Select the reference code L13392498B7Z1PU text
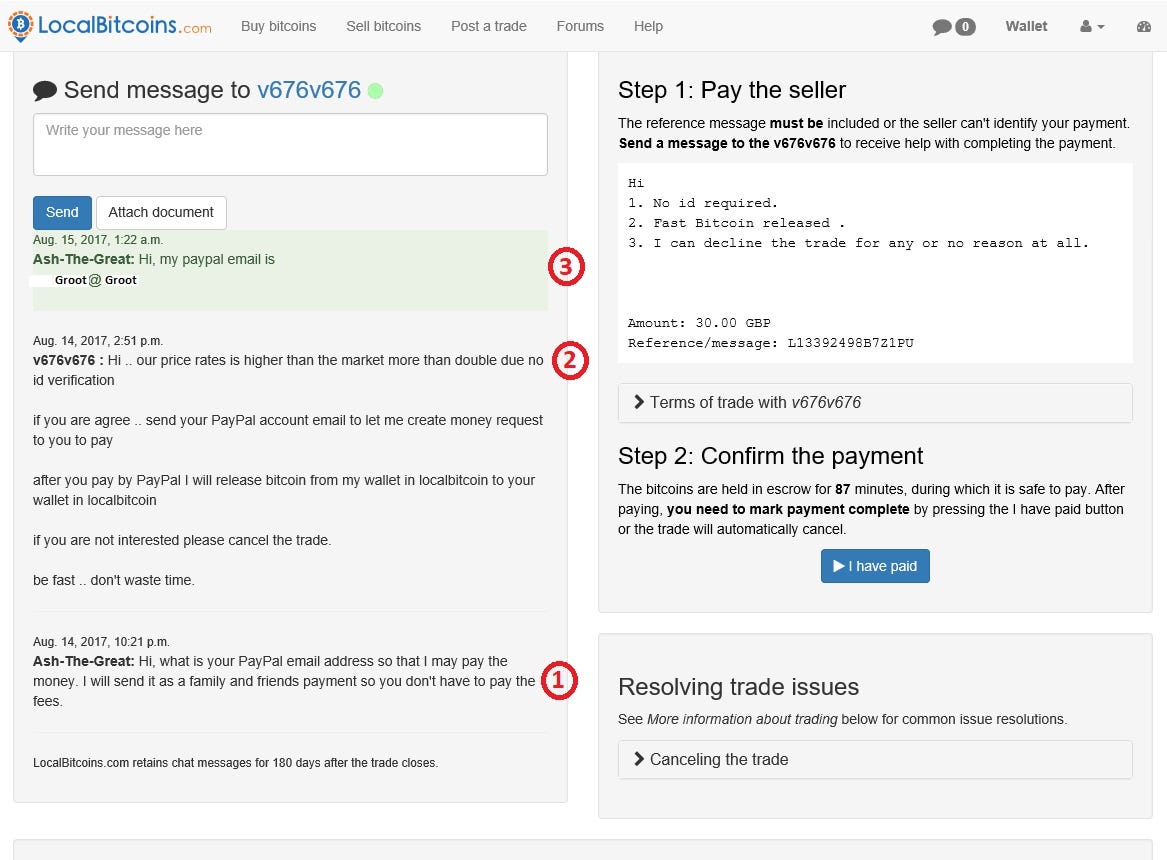Image resolution: width=1167 pixels, height=860 pixels. click(x=850, y=343)
